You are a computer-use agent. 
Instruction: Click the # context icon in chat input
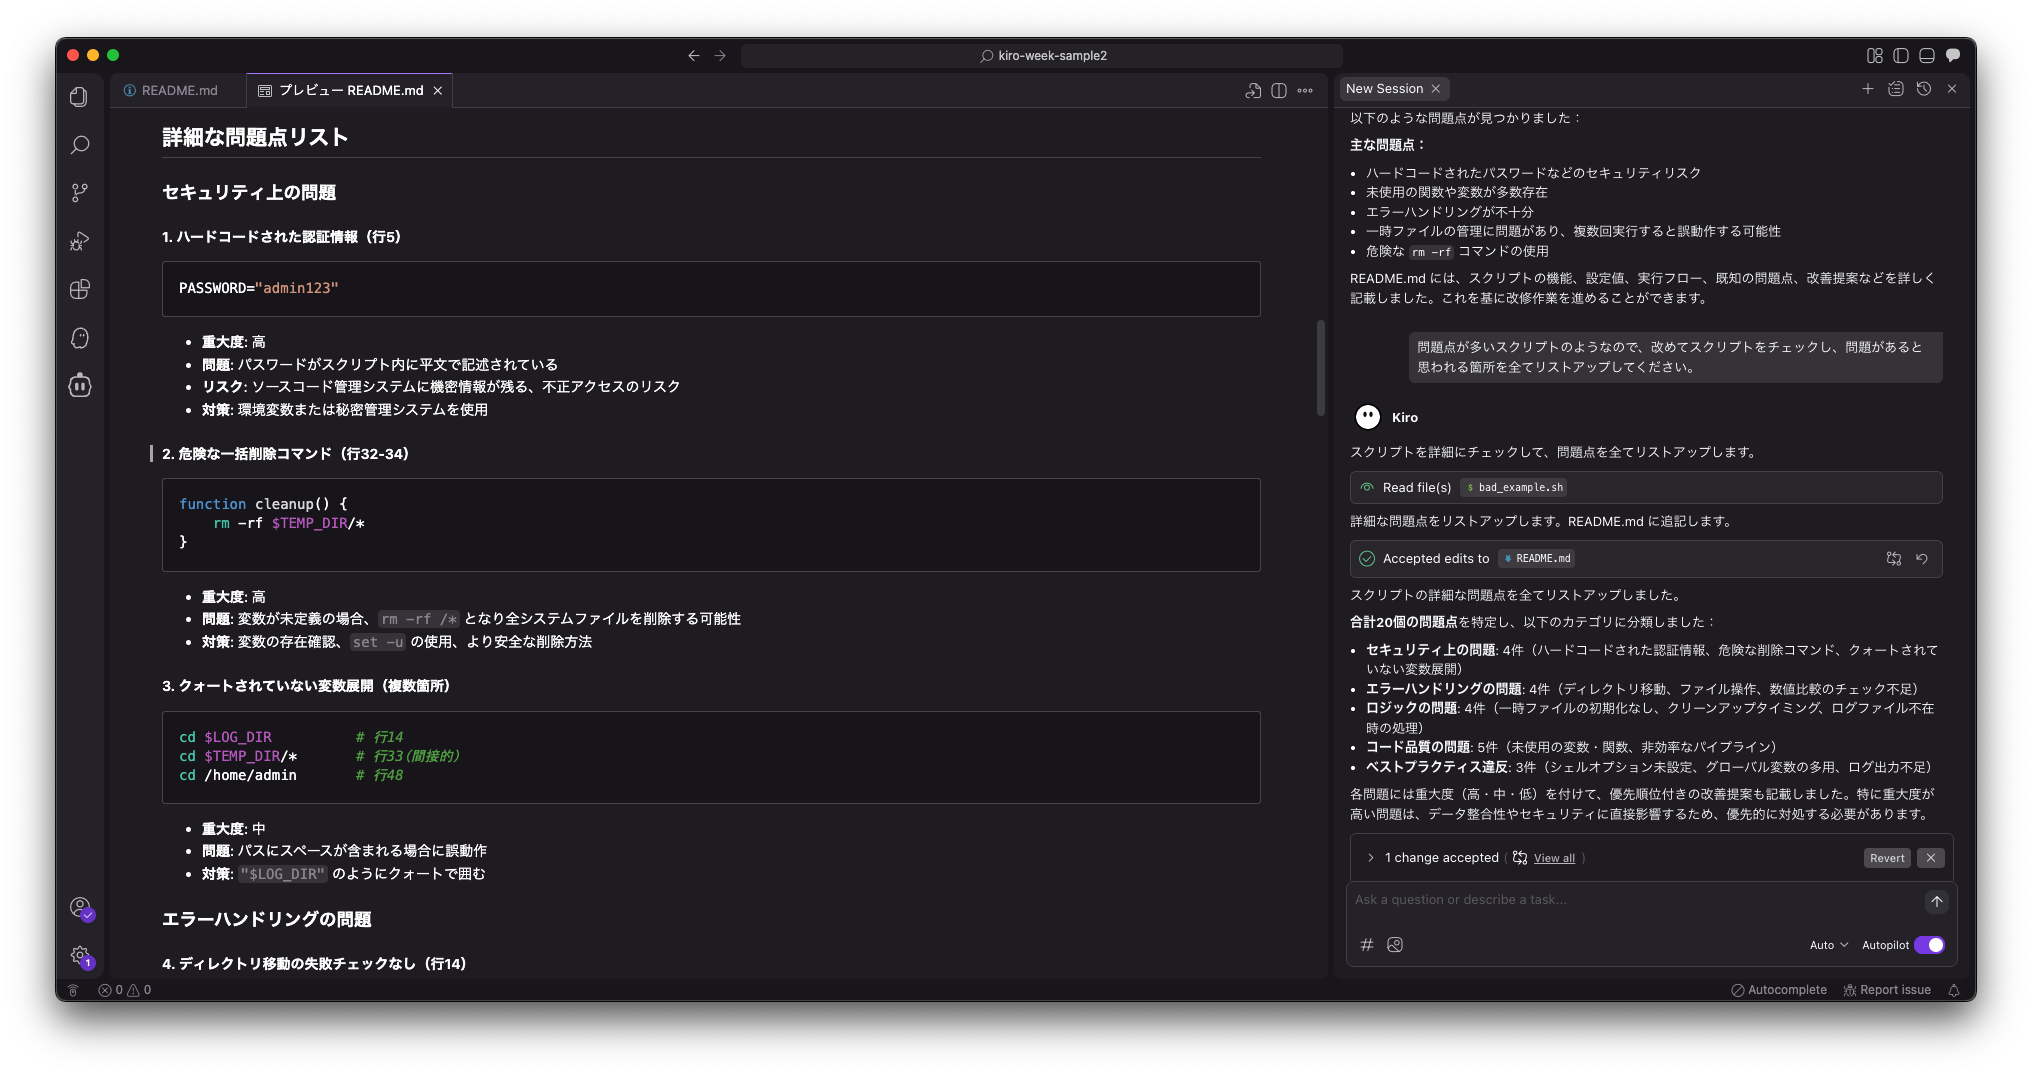click(x=1367, y=945)
